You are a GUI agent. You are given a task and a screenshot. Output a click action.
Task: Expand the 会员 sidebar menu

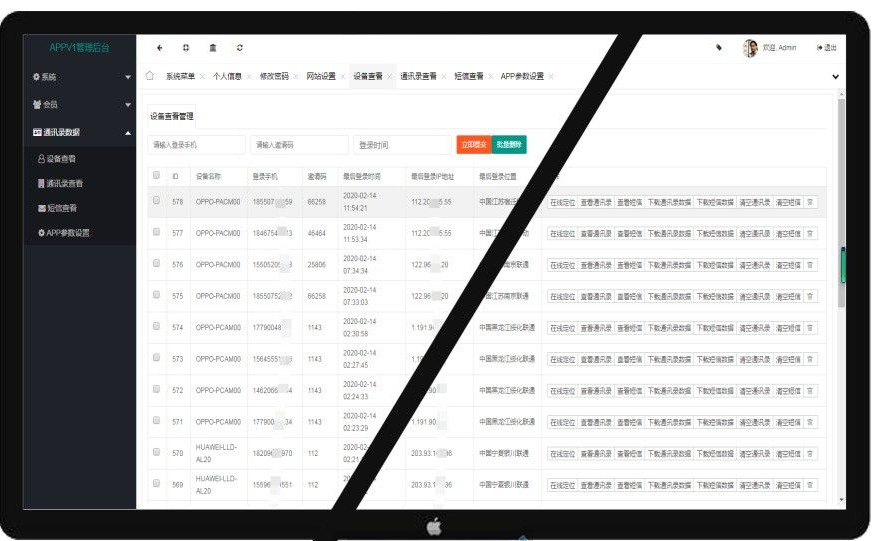(79, 104)
